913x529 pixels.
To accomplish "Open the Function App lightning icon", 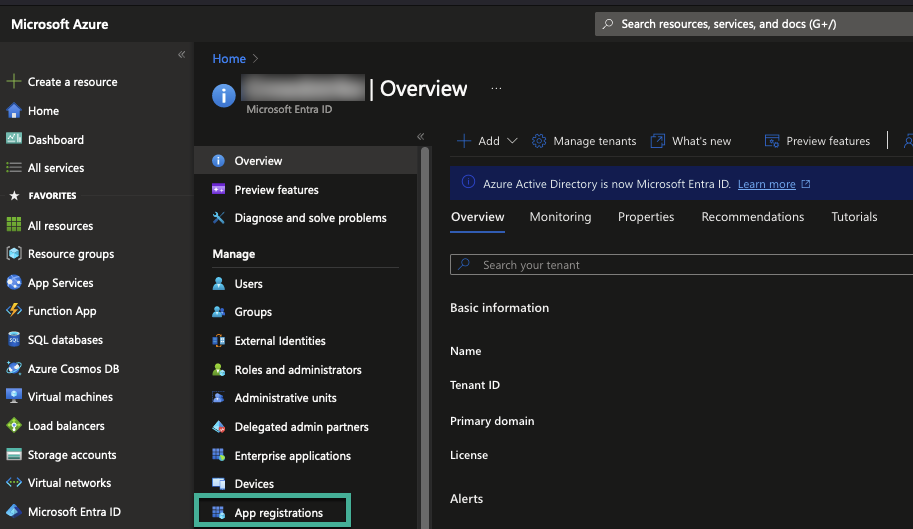I will (x=14, y=311).
